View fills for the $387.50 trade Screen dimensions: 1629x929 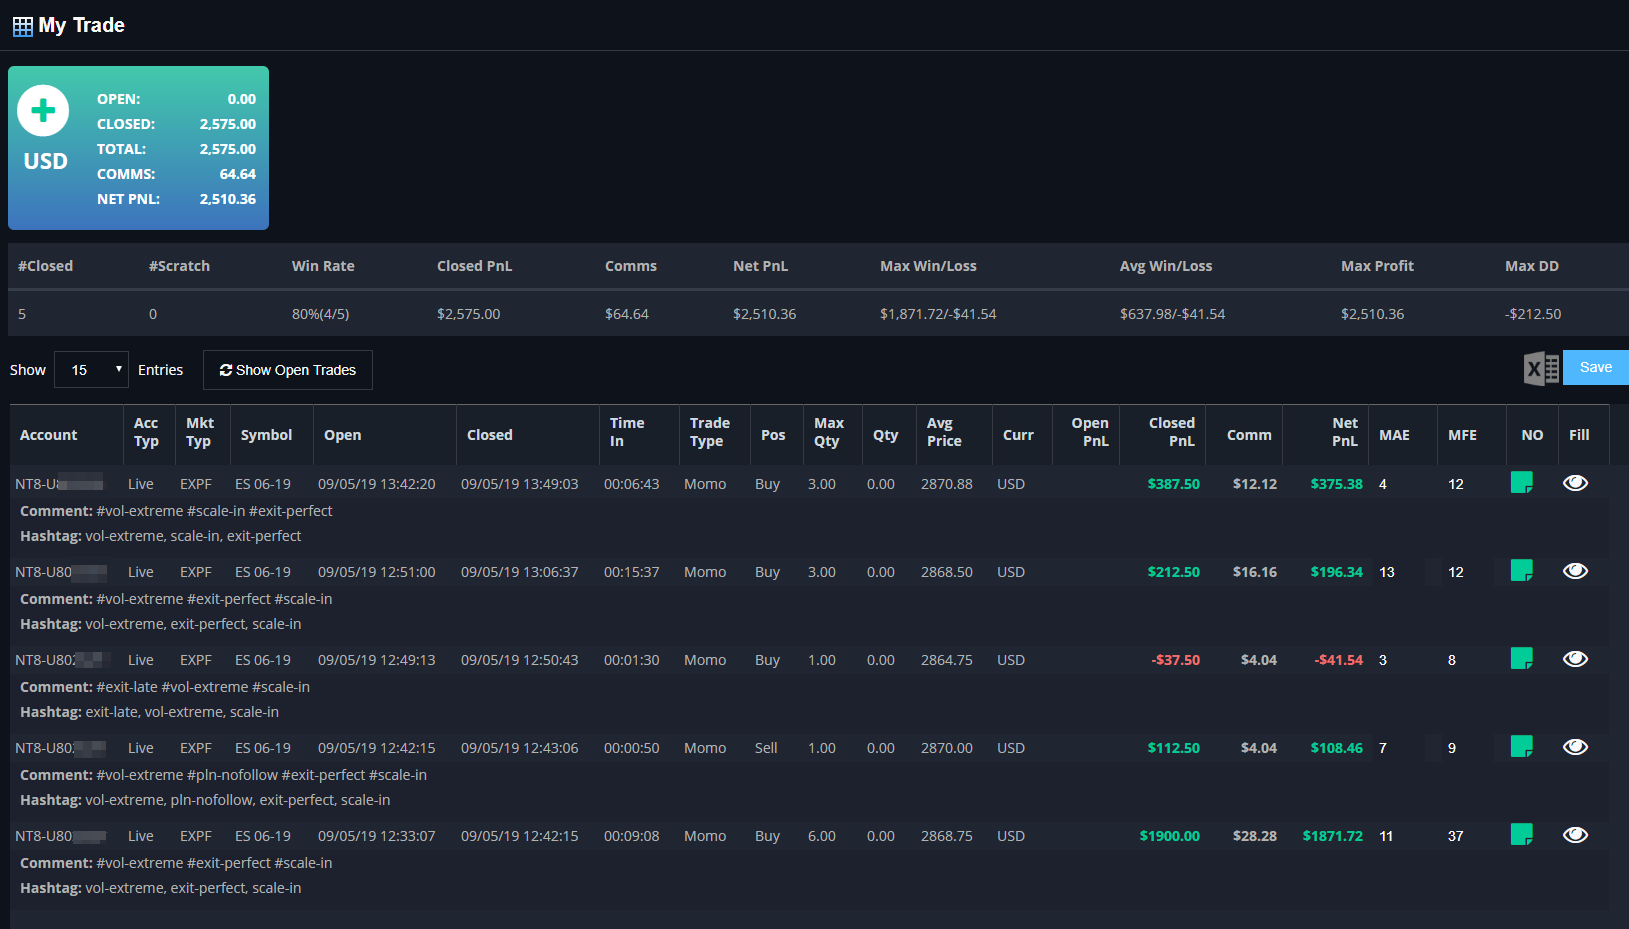point(1575,483)
